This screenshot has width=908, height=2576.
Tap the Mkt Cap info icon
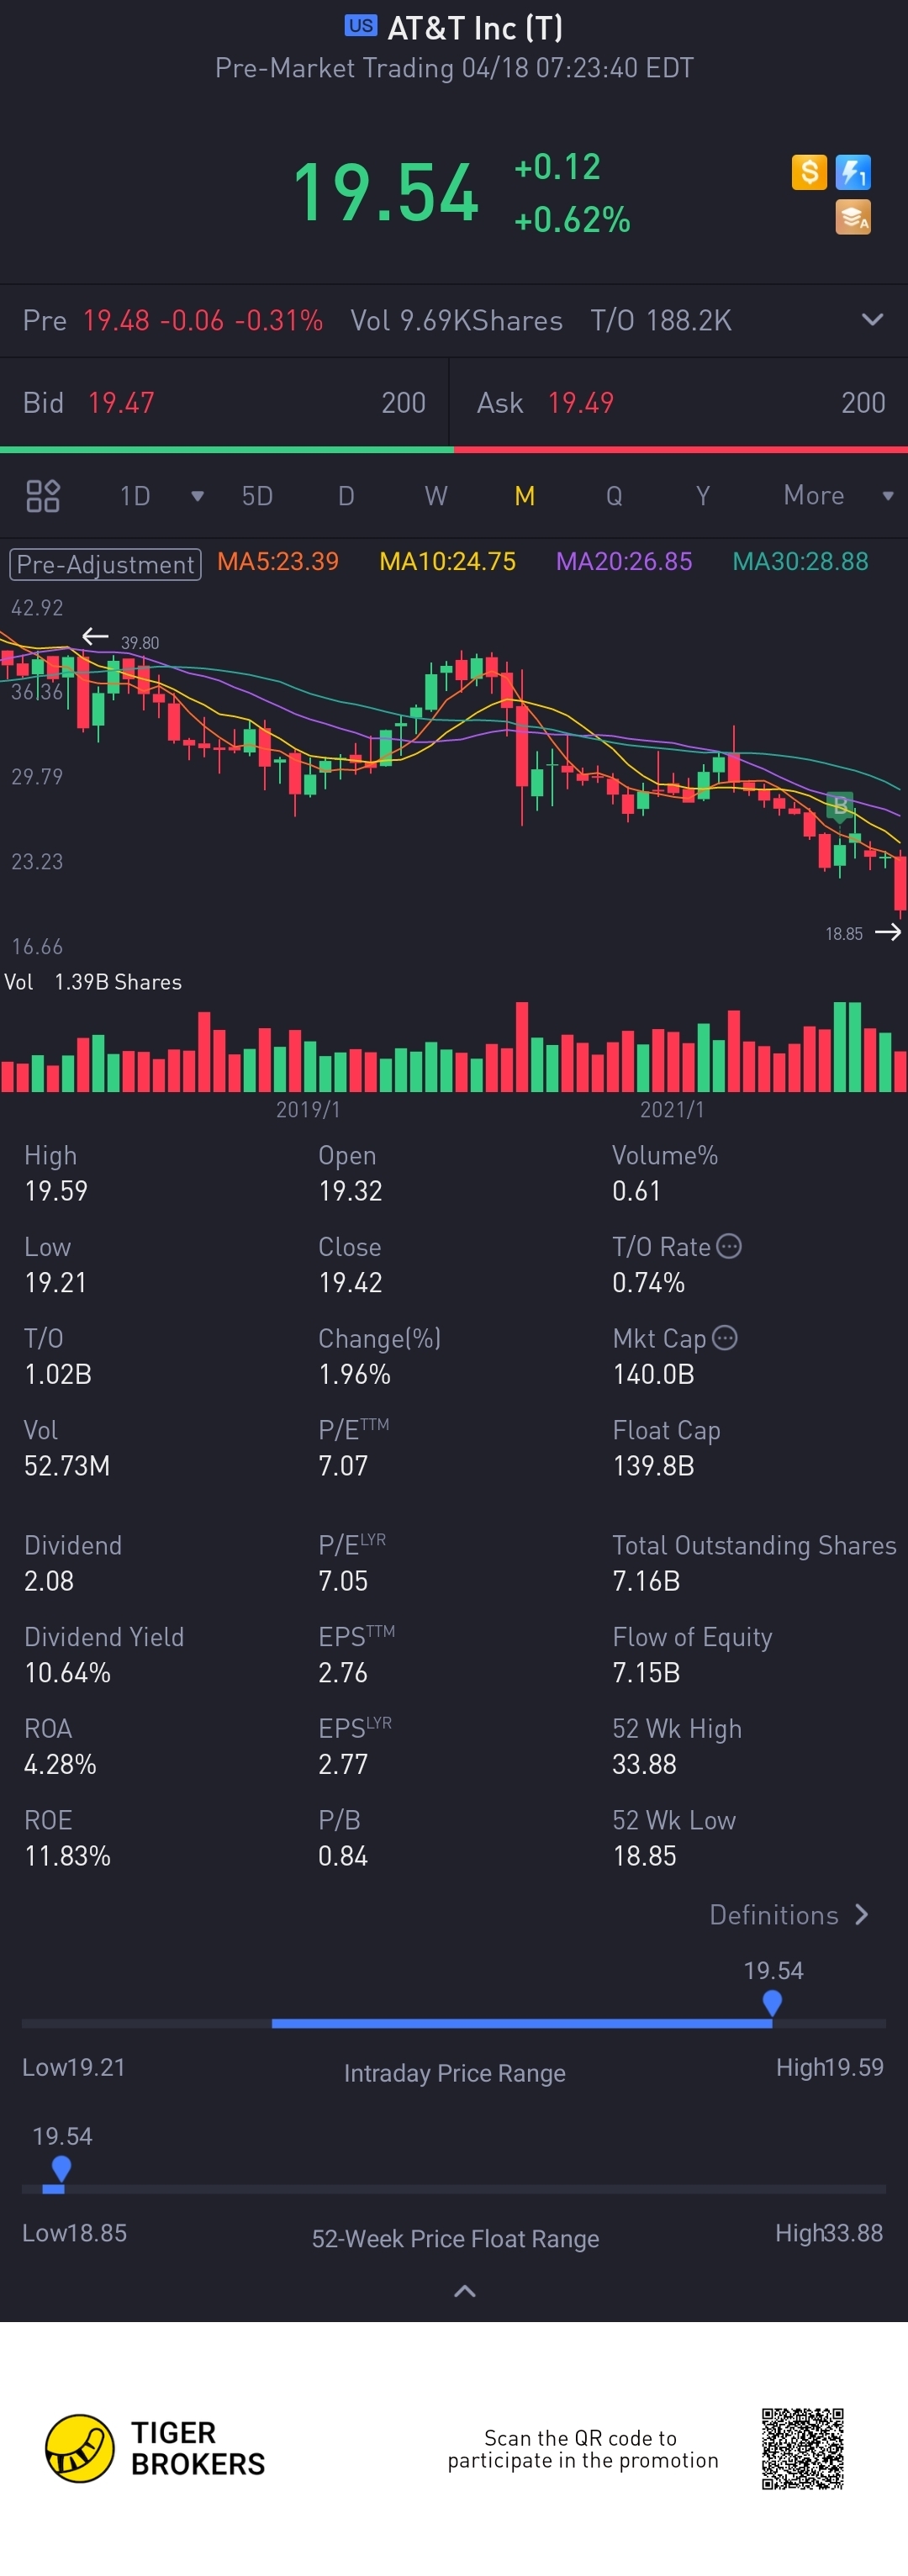tap(725, 1338)
